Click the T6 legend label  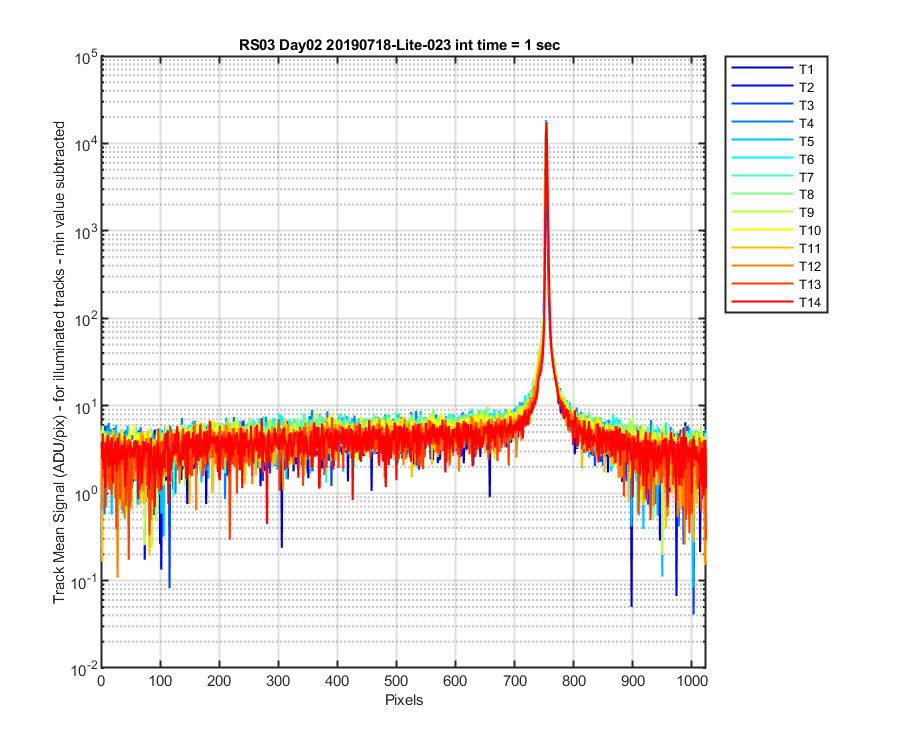pyautogui.click(x=806, y=159)
